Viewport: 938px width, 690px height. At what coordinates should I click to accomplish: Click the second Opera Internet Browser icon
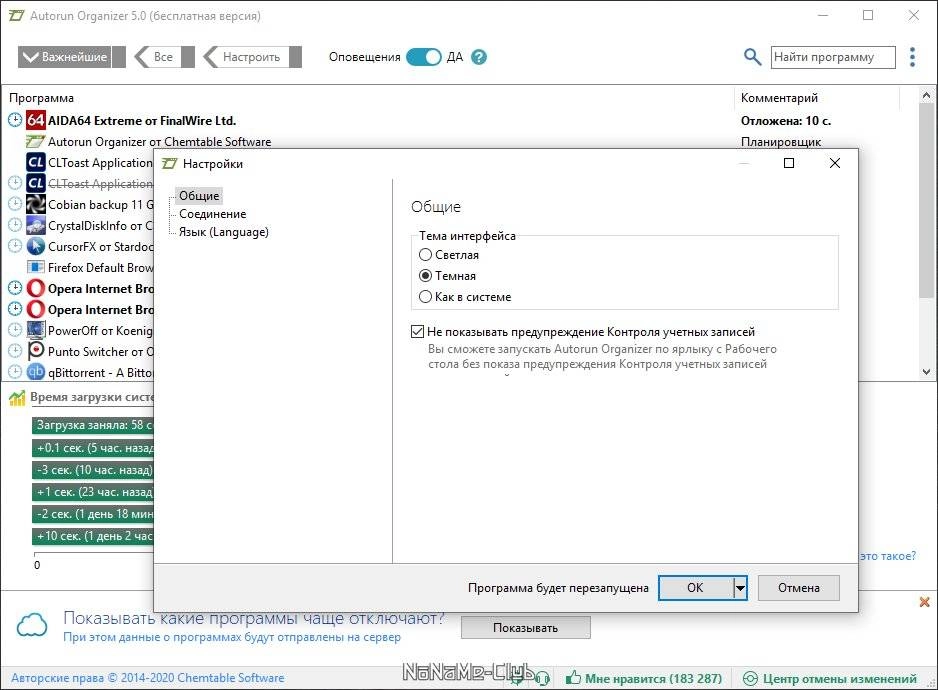click(35, 309)
